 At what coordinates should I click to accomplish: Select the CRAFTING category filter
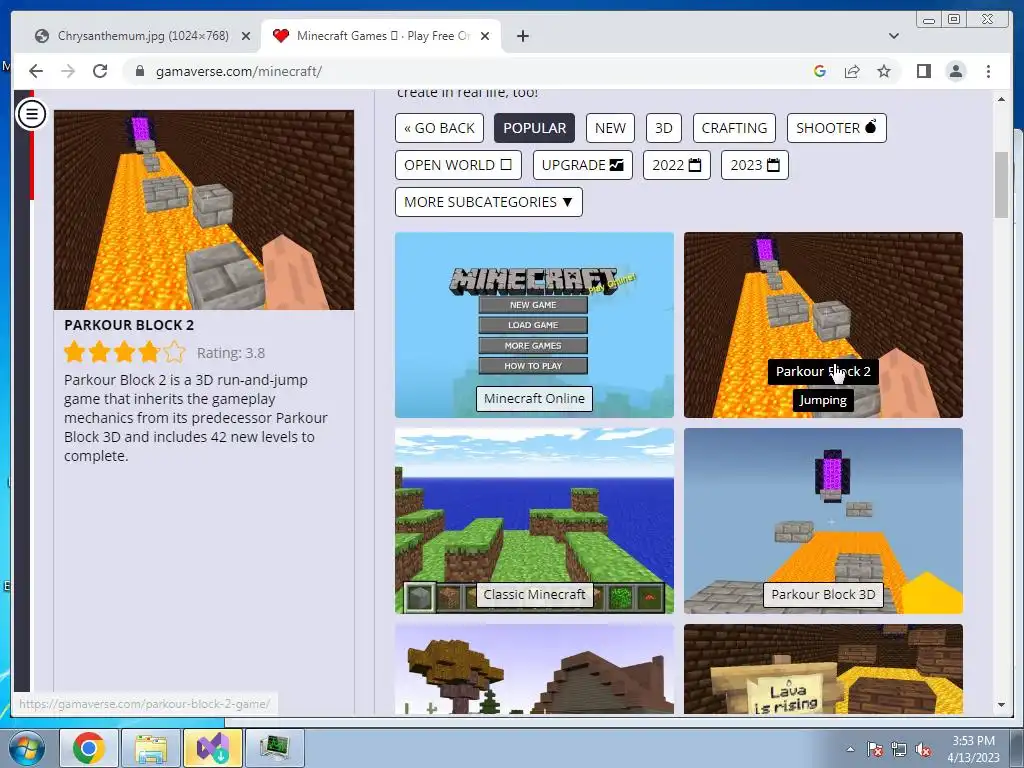coord(734,128)
